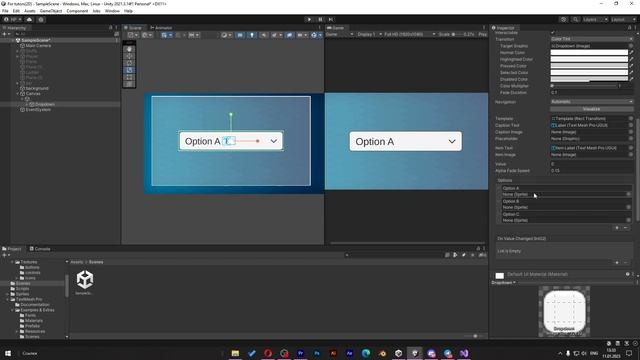Select the SampleScene asset thumbnail
This screenshot has height=360, width=640.
pyautogui.click(x=84, y=279)
